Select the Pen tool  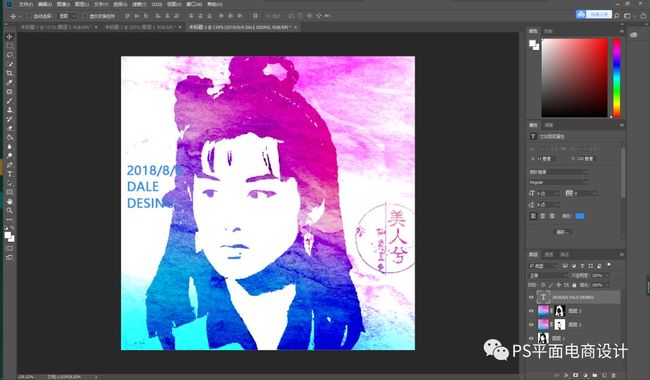[x=9, y=165]
